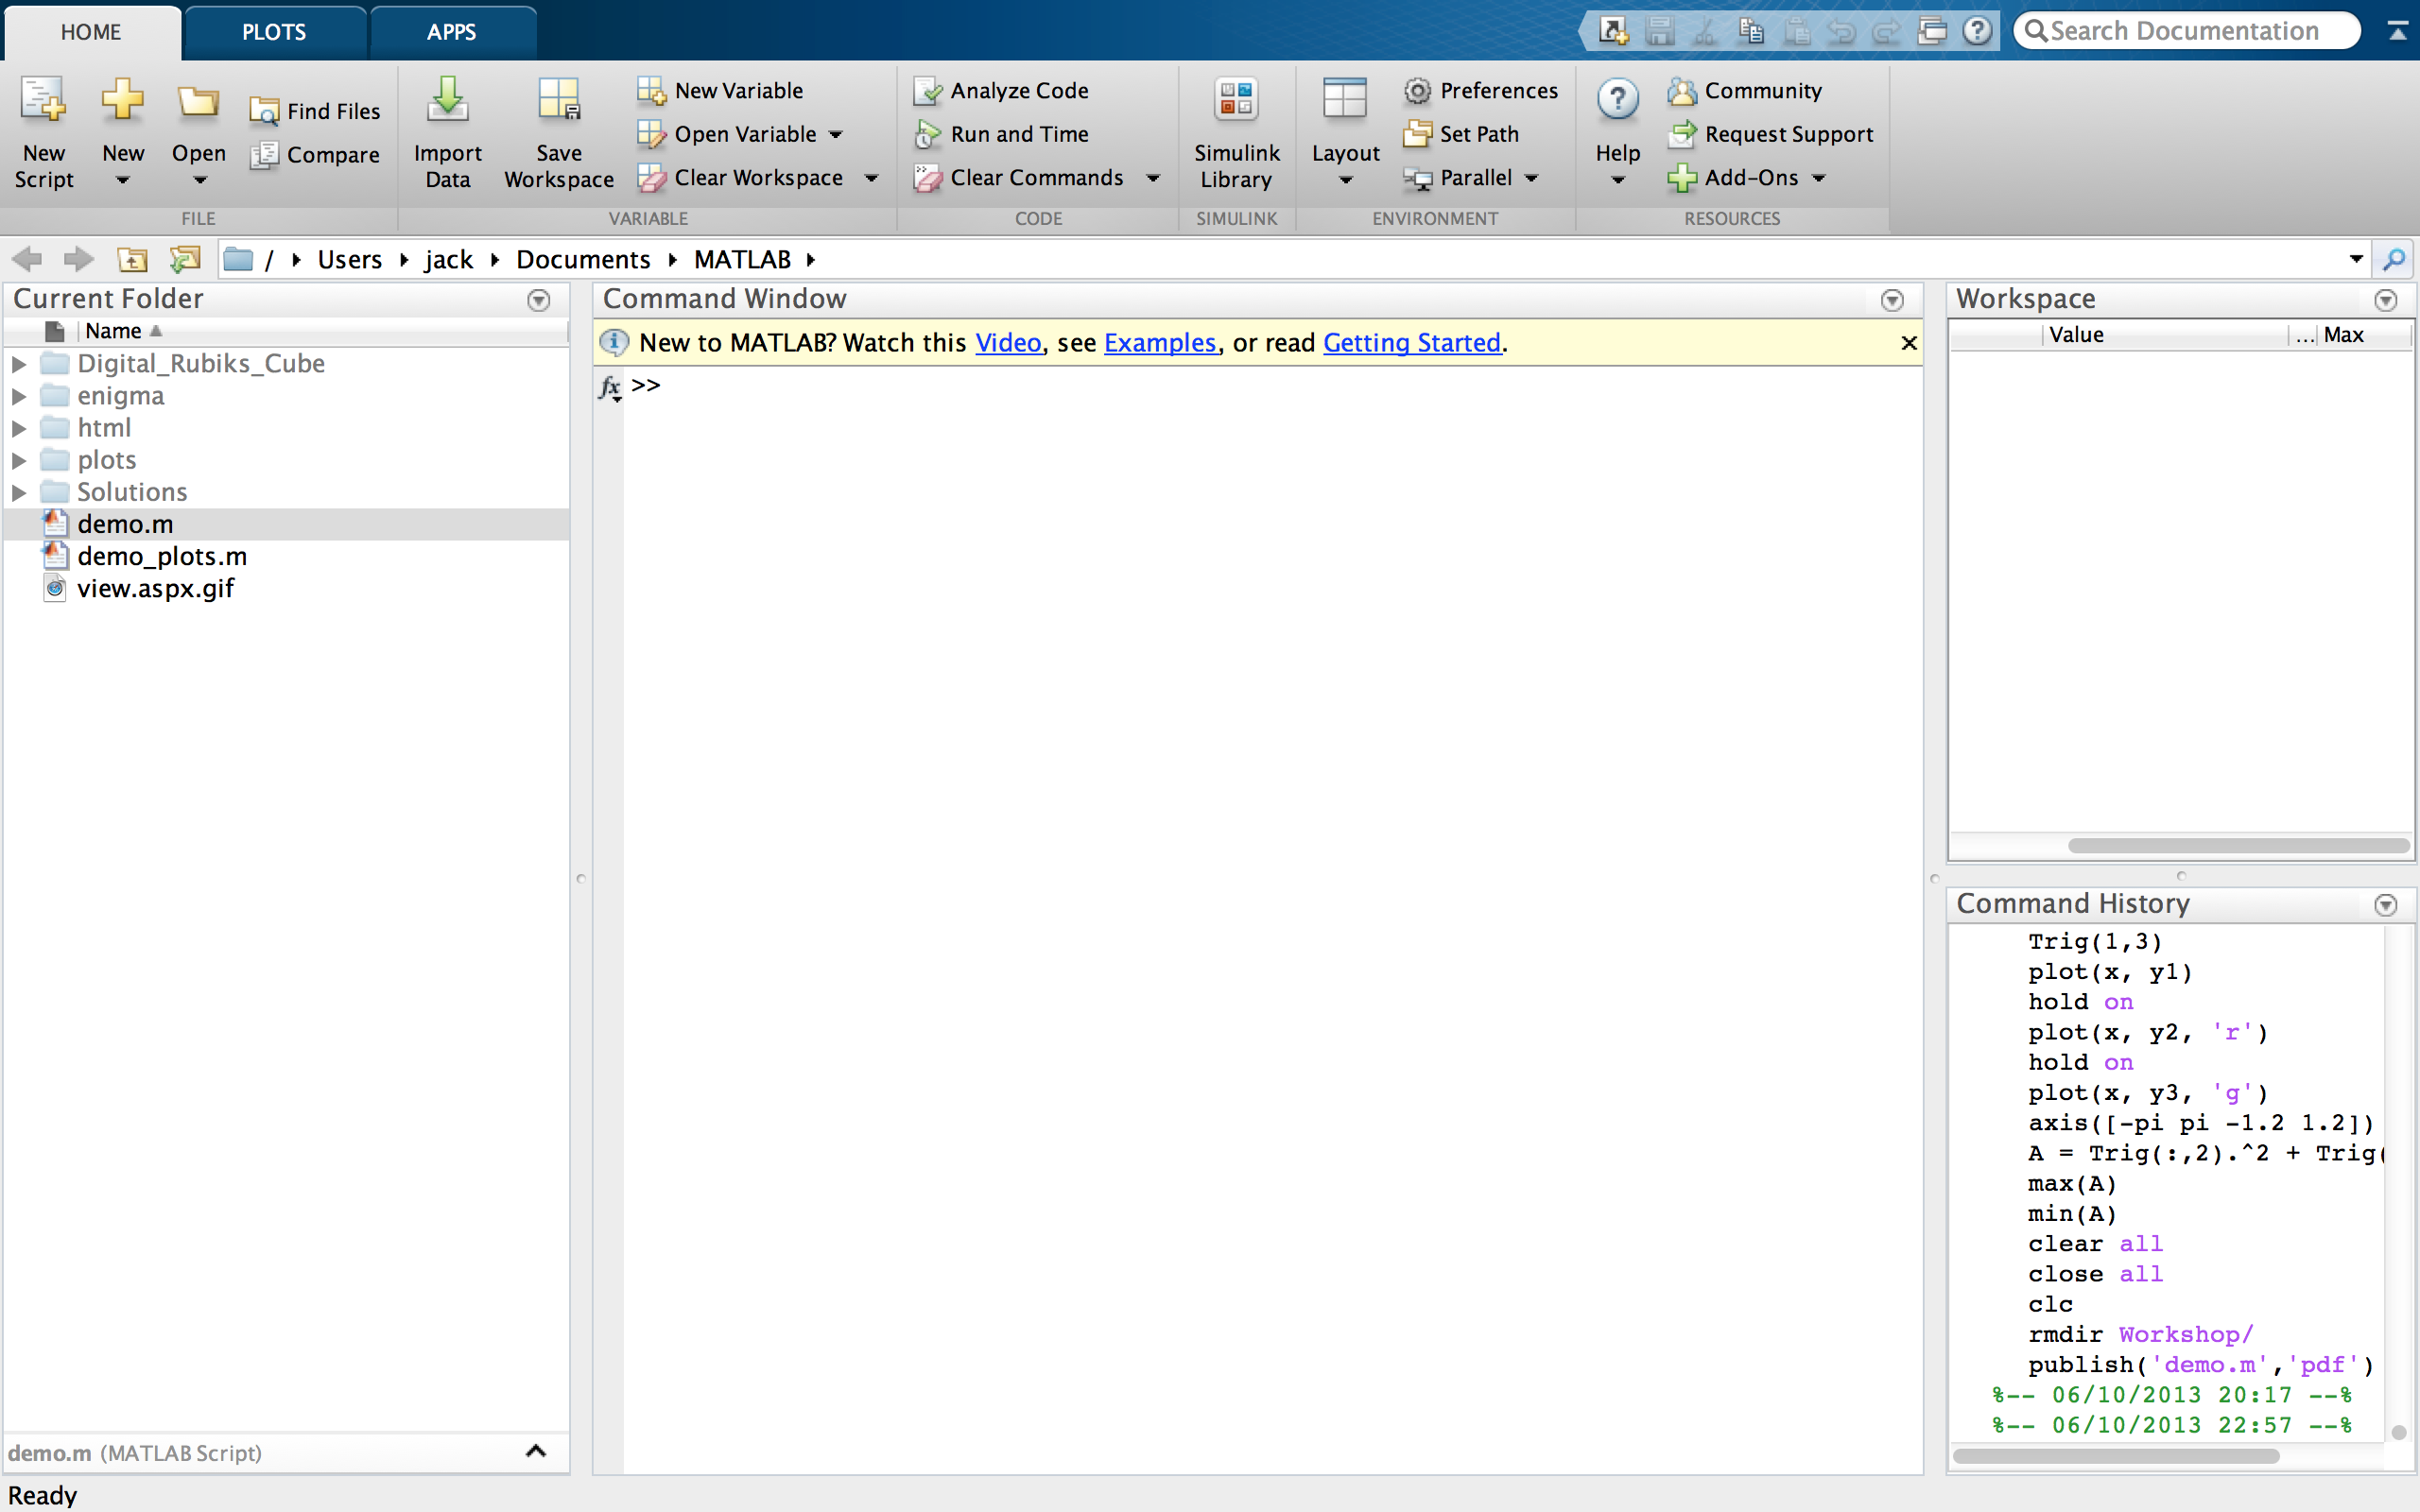Open the Command History panel actions menu
This screenshot has width=2420, height=1512.
coord(2386,905)
